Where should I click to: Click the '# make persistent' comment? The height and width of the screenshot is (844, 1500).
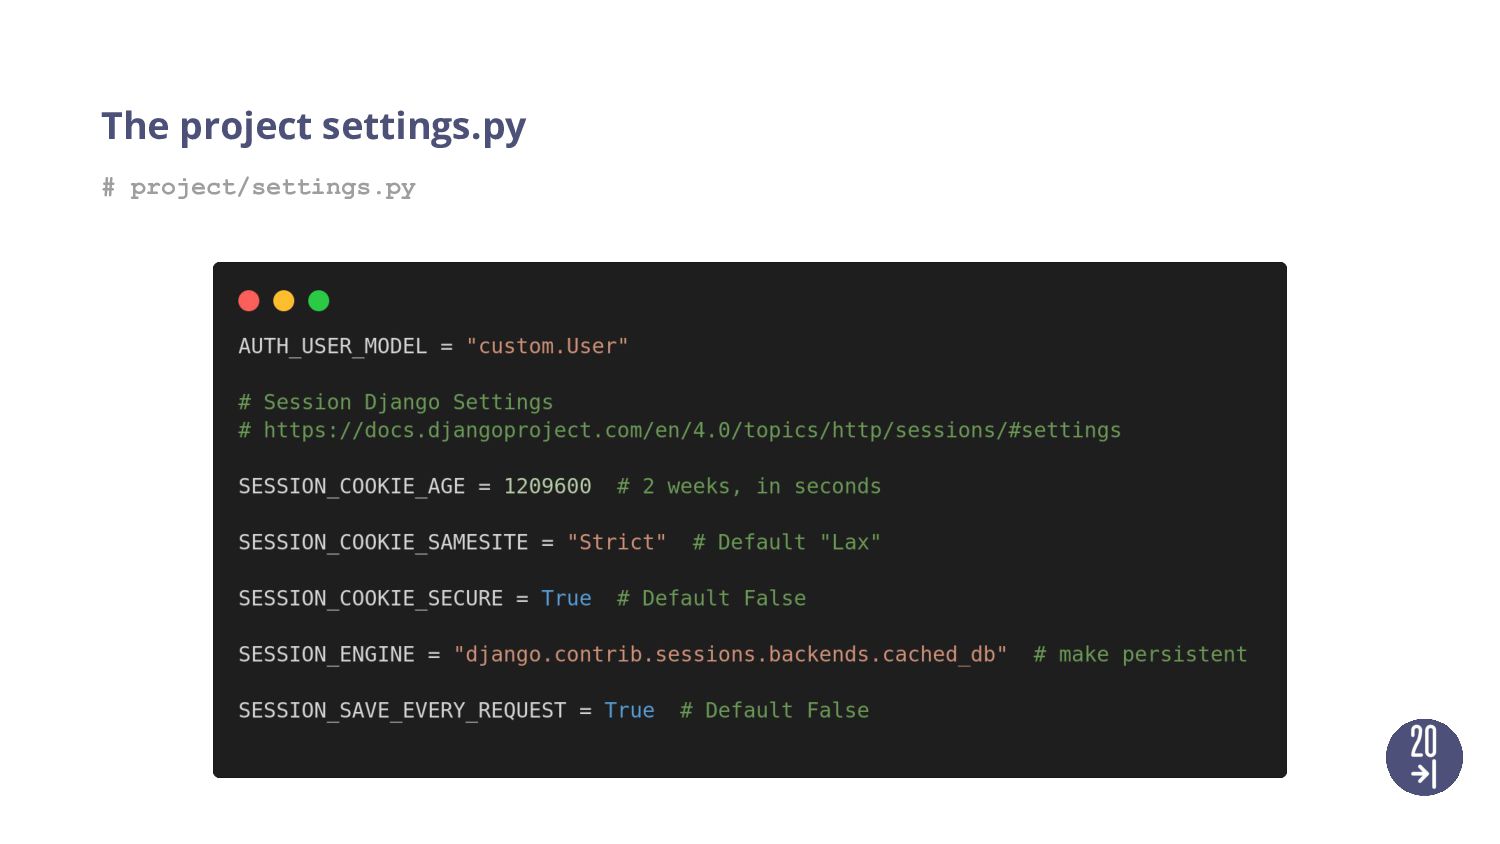pos(1140,654)
